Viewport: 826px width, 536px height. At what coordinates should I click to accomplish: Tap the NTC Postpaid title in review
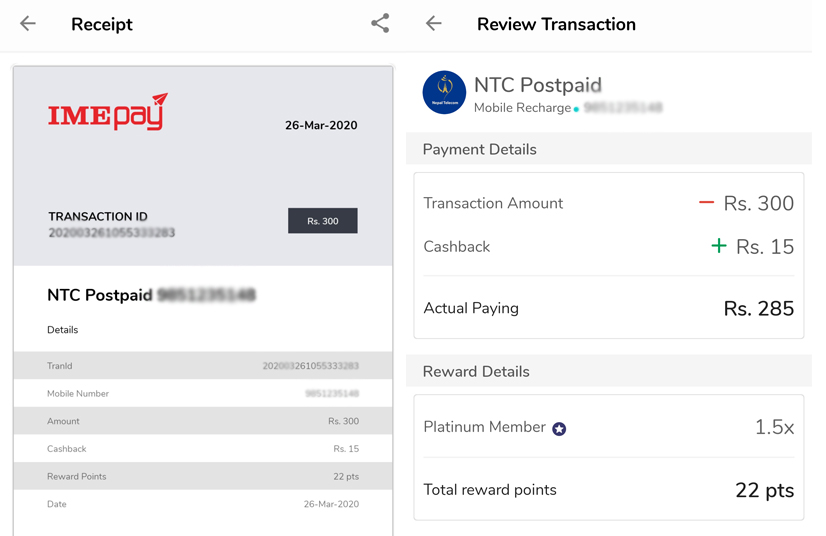coord(537,85)
